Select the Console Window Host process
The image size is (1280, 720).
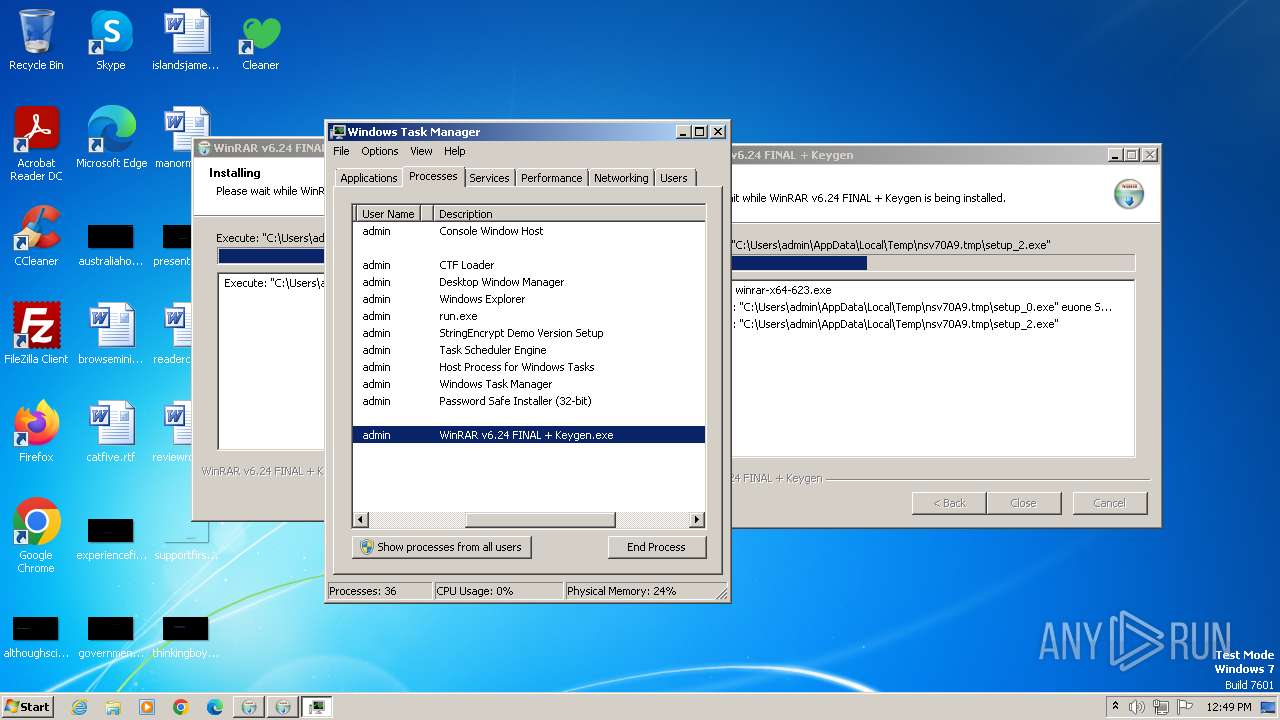coord(529,231)
